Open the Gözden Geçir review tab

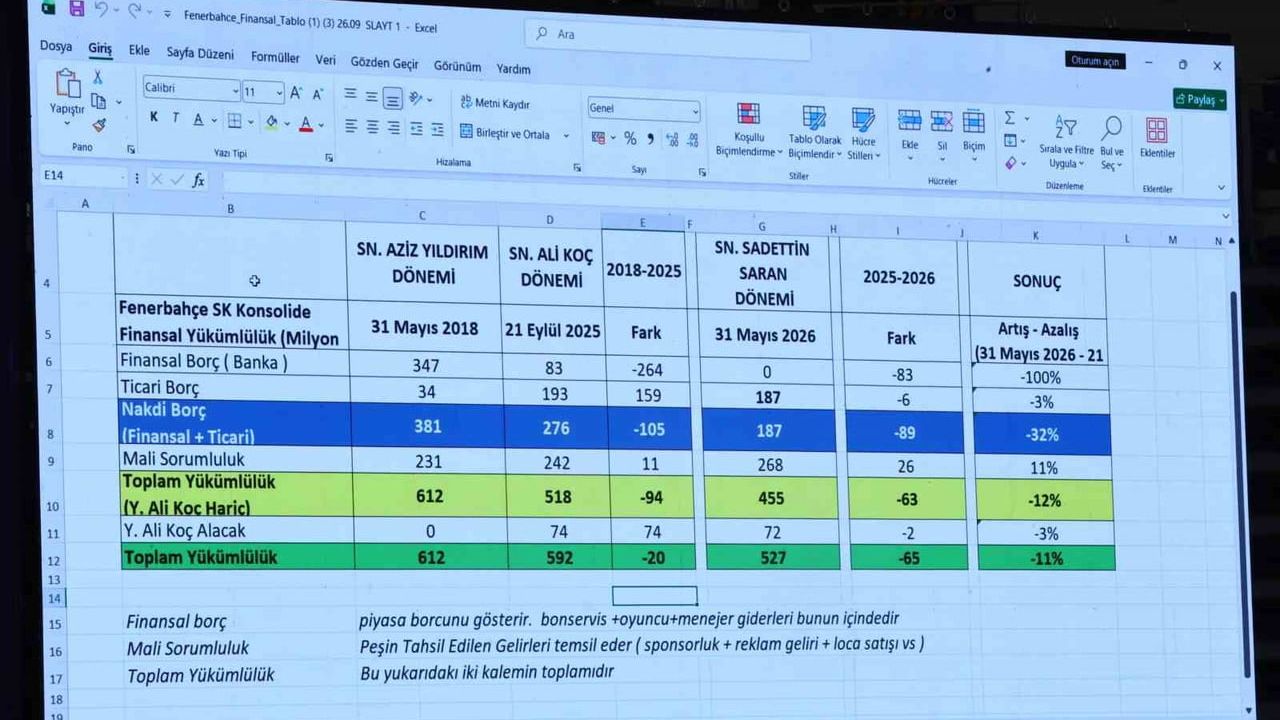tap(384, 63)
